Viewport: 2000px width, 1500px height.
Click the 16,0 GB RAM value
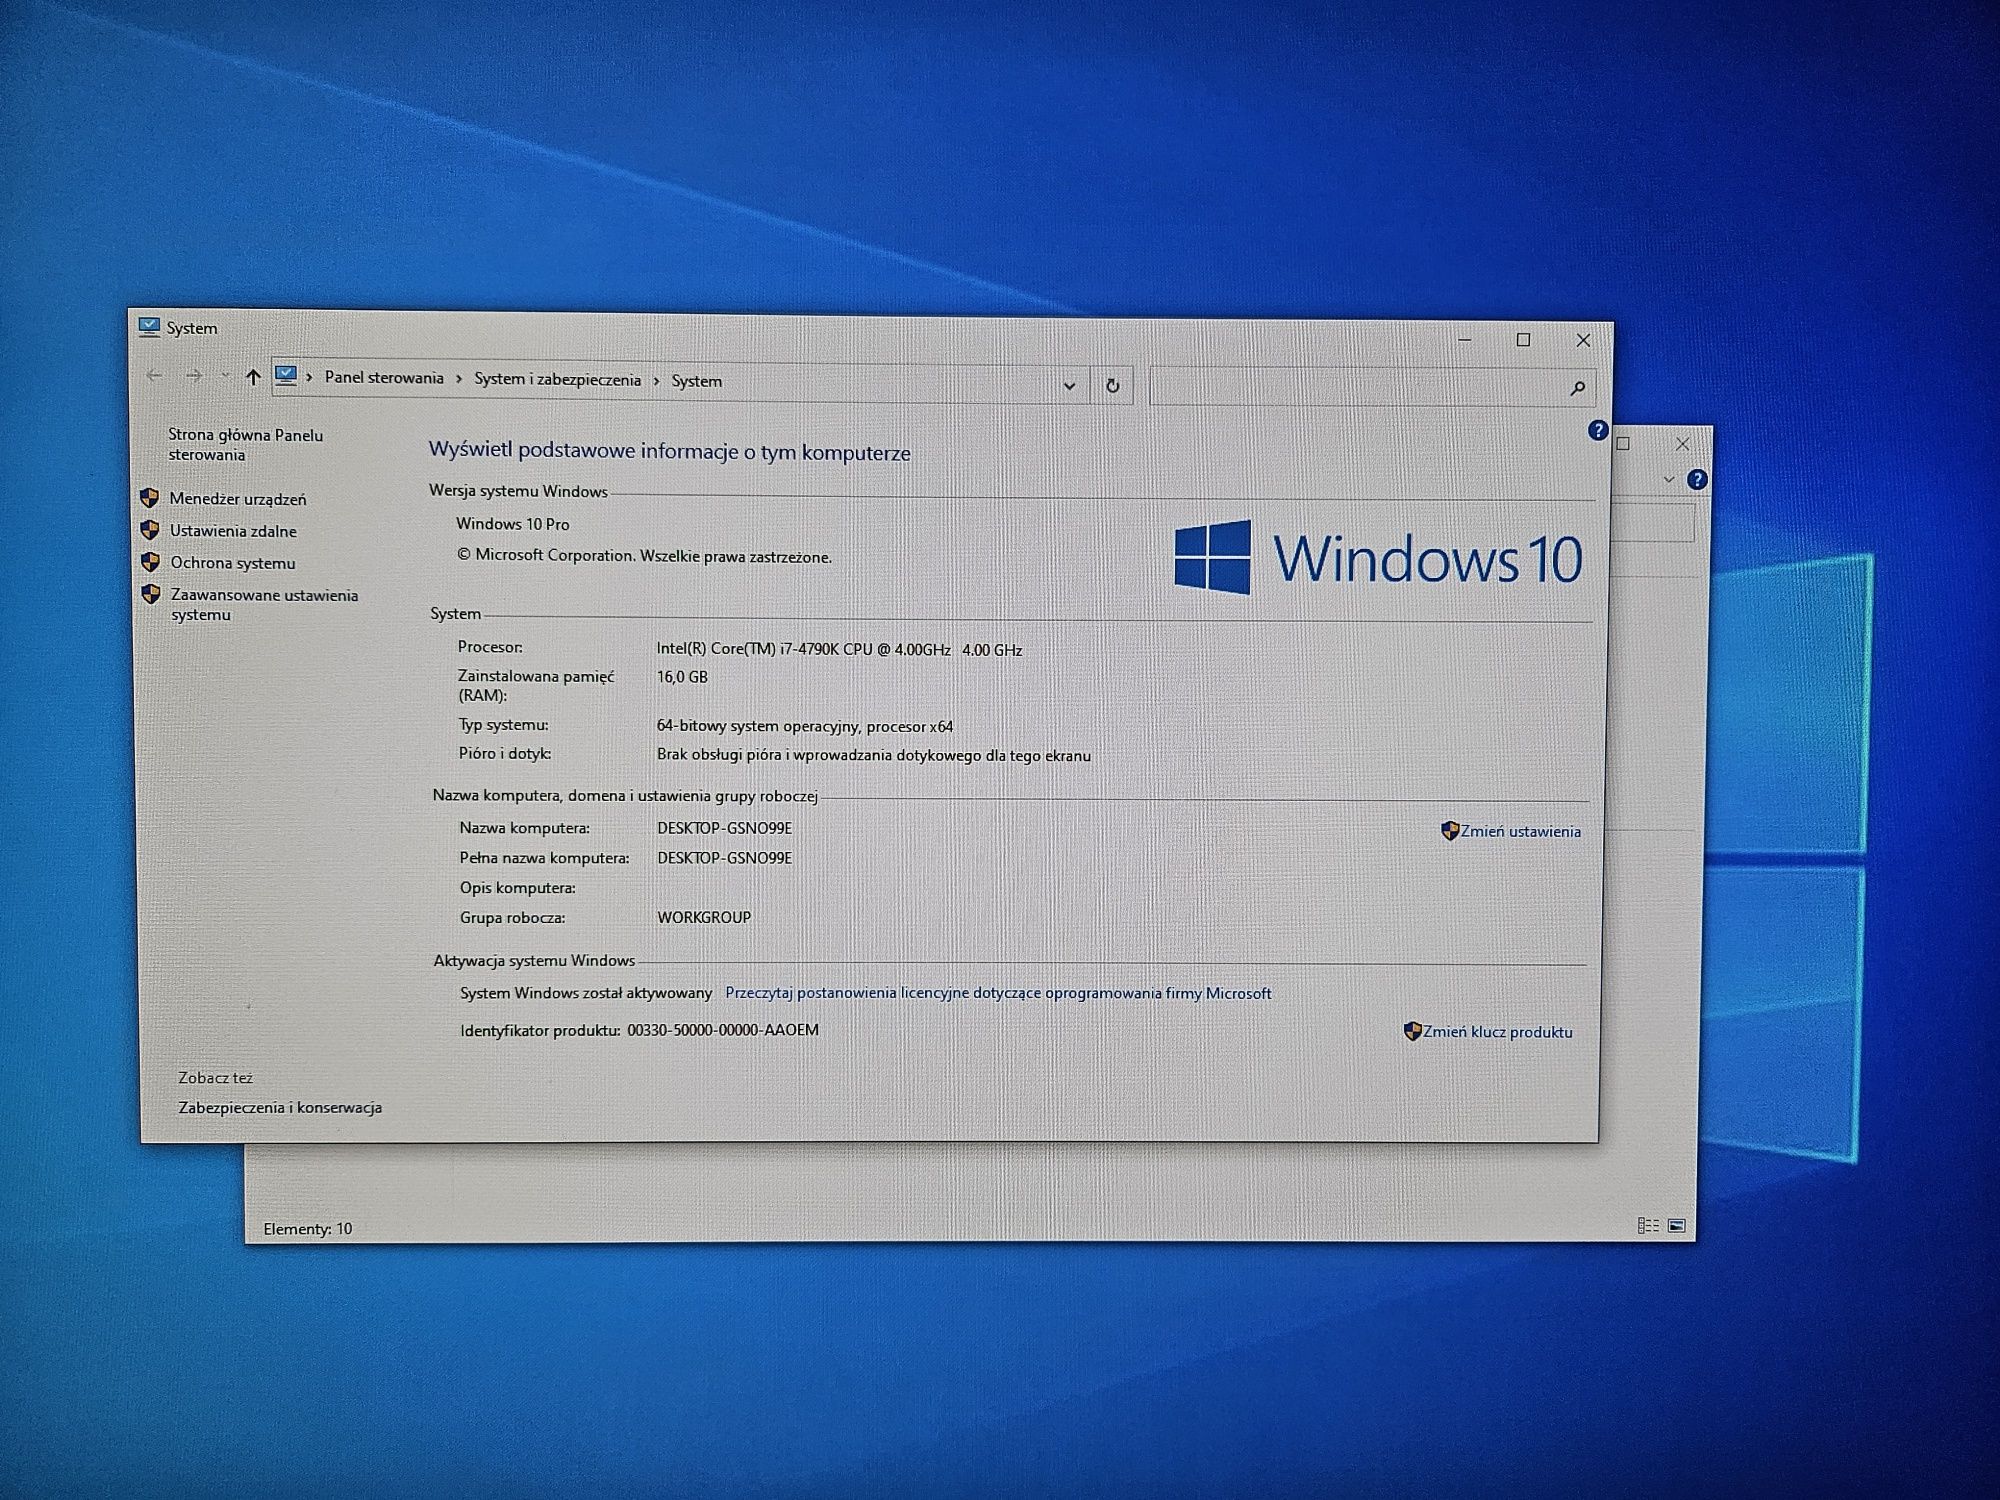click(682, 677)
